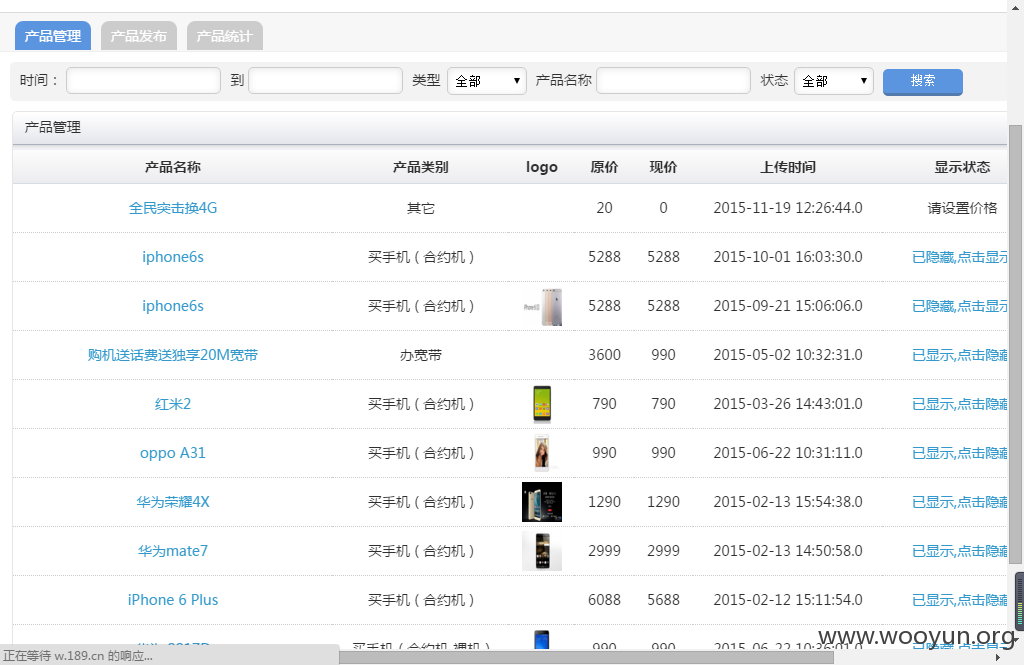Click the 产品管理 panel heading
This screenshot has height=665, width=1024.
click(x=53, y=127)
